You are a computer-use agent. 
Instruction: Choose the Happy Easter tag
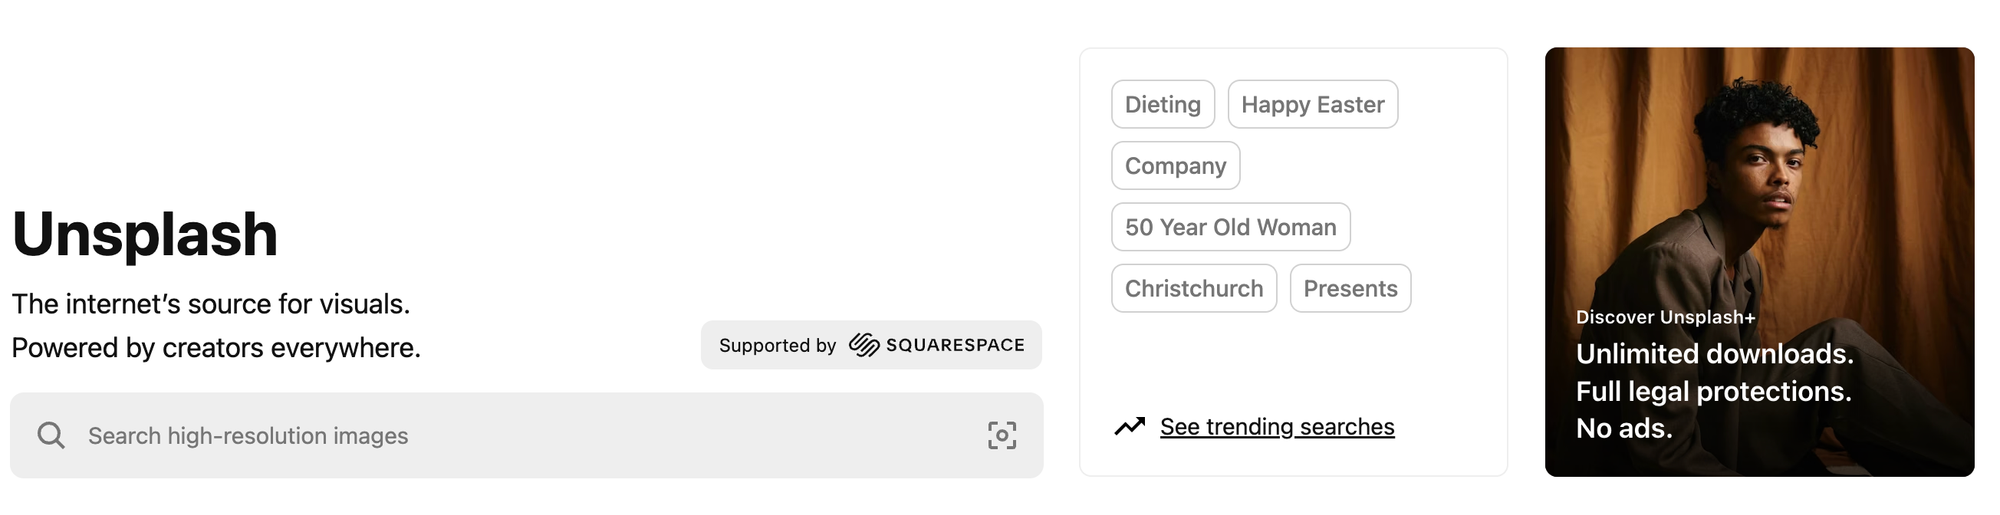[1312, 104]
